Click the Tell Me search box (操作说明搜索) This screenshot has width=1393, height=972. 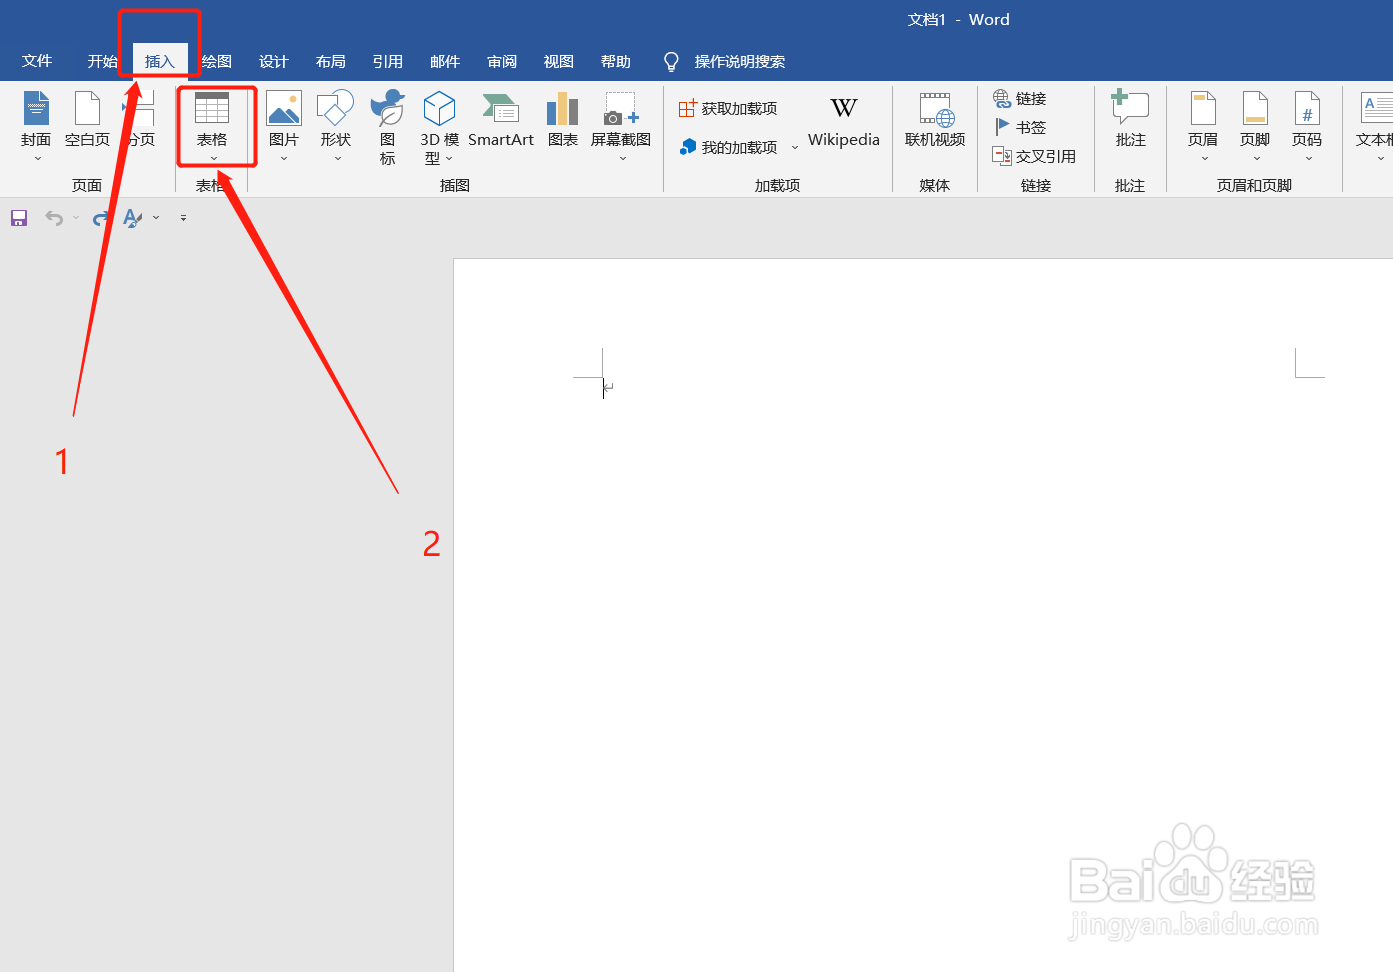(x=726, y=61)
